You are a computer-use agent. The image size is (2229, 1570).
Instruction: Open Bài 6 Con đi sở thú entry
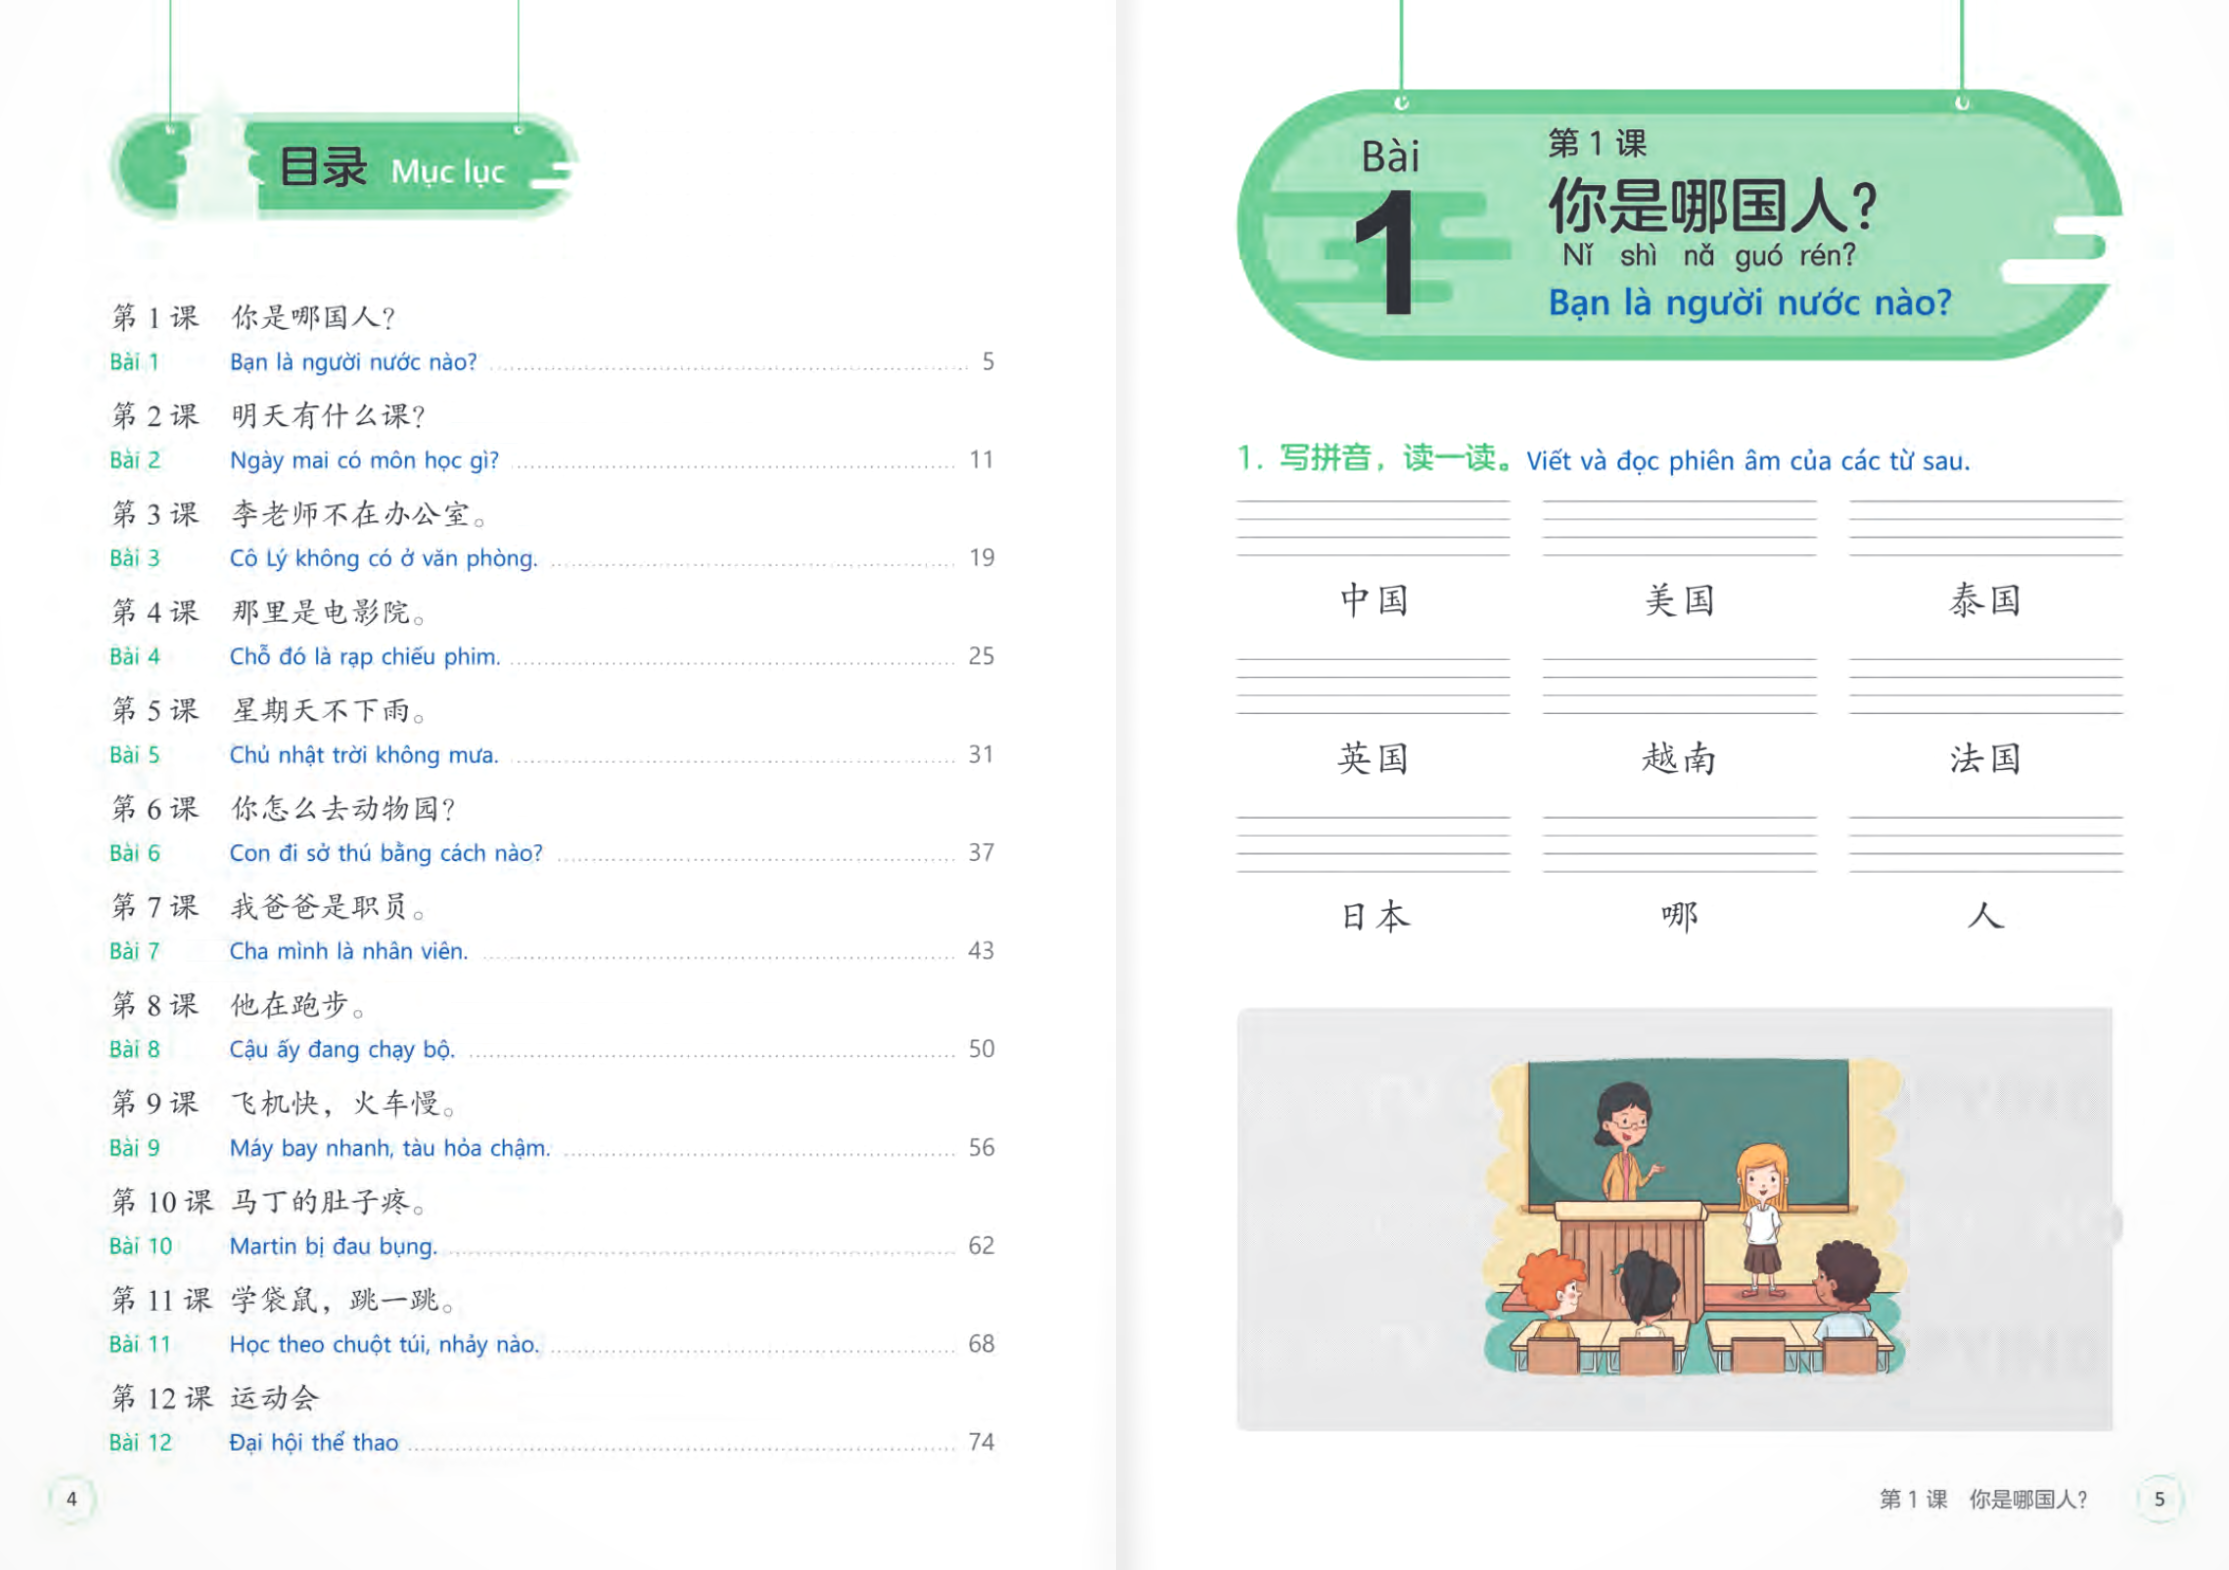(x=386, y=853)
